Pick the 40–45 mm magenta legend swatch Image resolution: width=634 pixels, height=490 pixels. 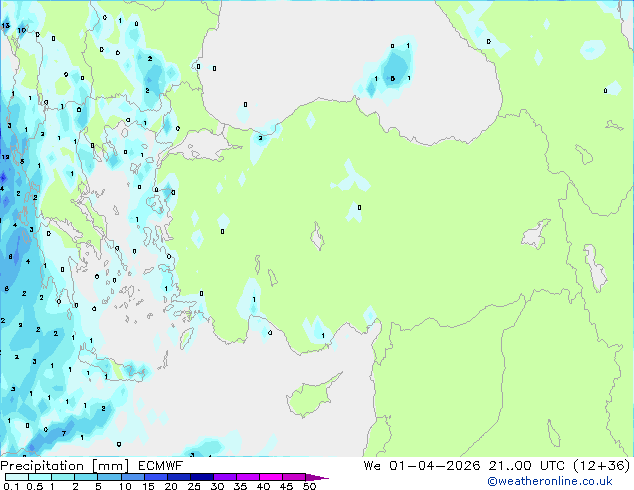coord(271,477)
